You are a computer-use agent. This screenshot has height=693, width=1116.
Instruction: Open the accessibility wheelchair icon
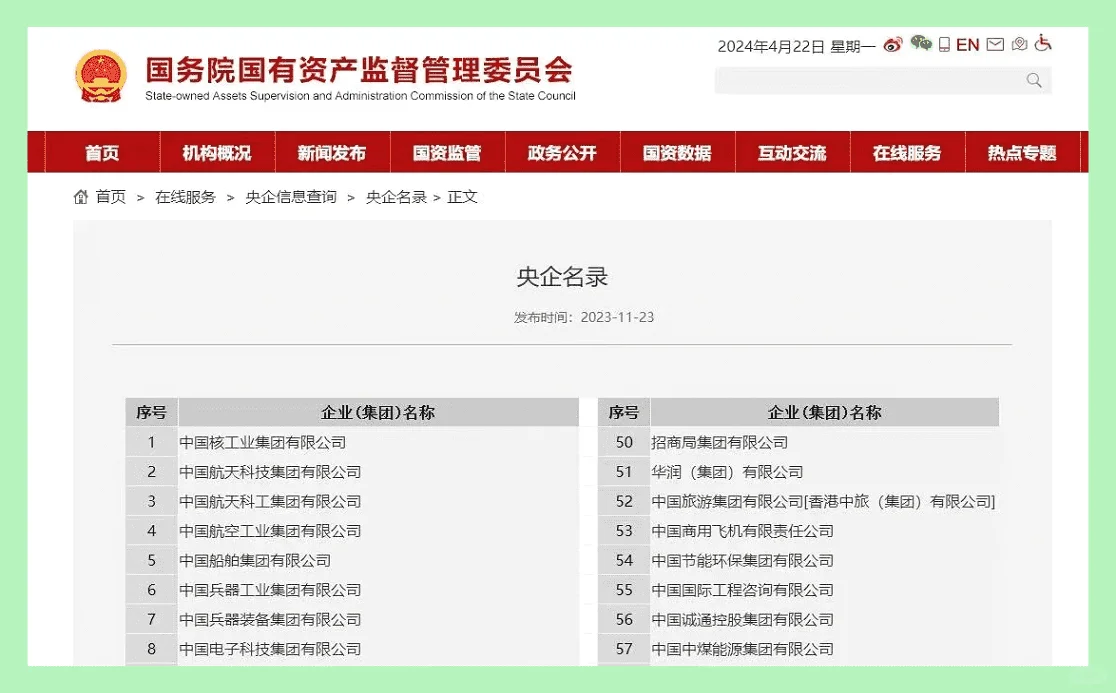tap(1043, 43)
